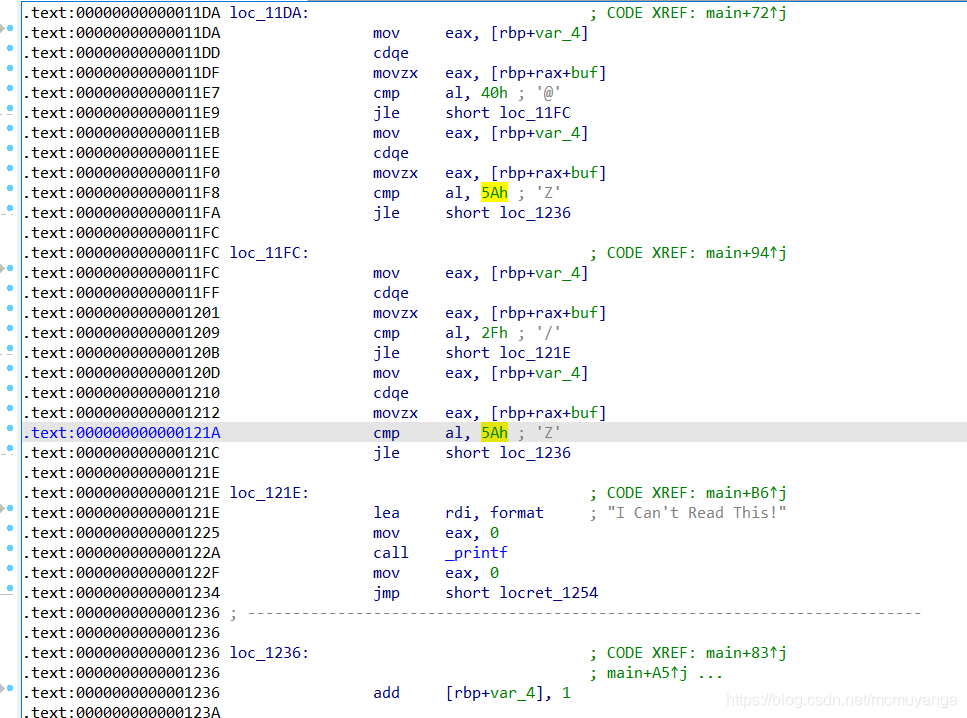Click [rbp+var_4] operand at address 11EB
The width and height of the screenshot is (967, 718).
point(540,133)
